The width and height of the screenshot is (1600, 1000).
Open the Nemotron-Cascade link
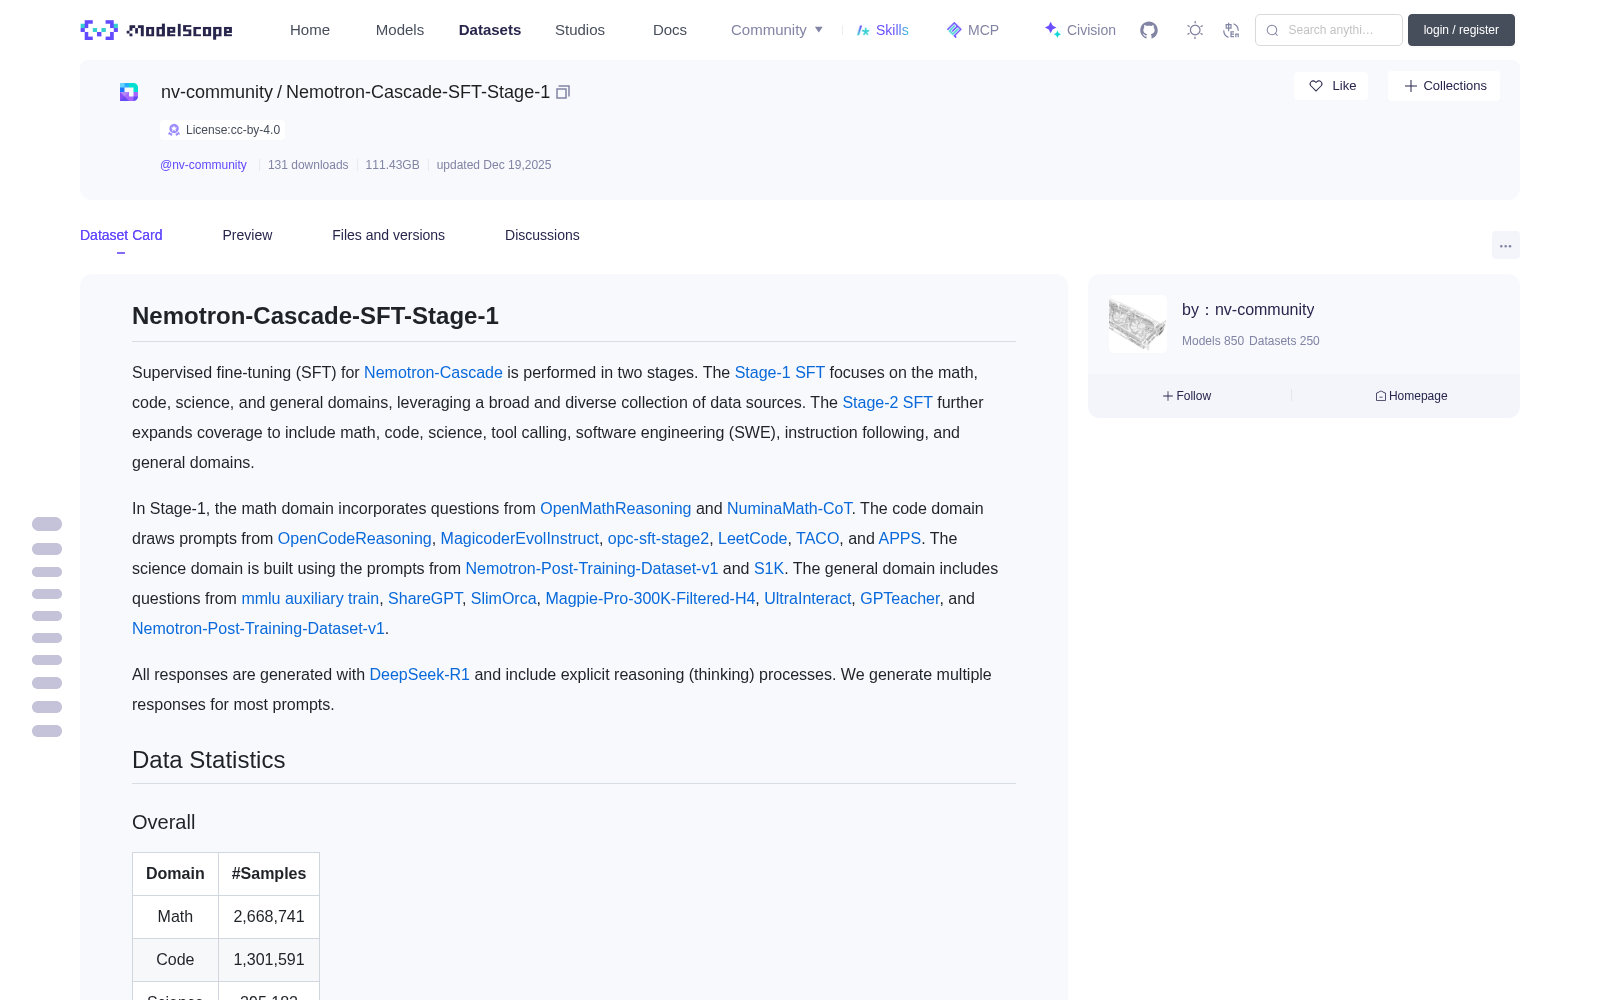pos(433,372)
